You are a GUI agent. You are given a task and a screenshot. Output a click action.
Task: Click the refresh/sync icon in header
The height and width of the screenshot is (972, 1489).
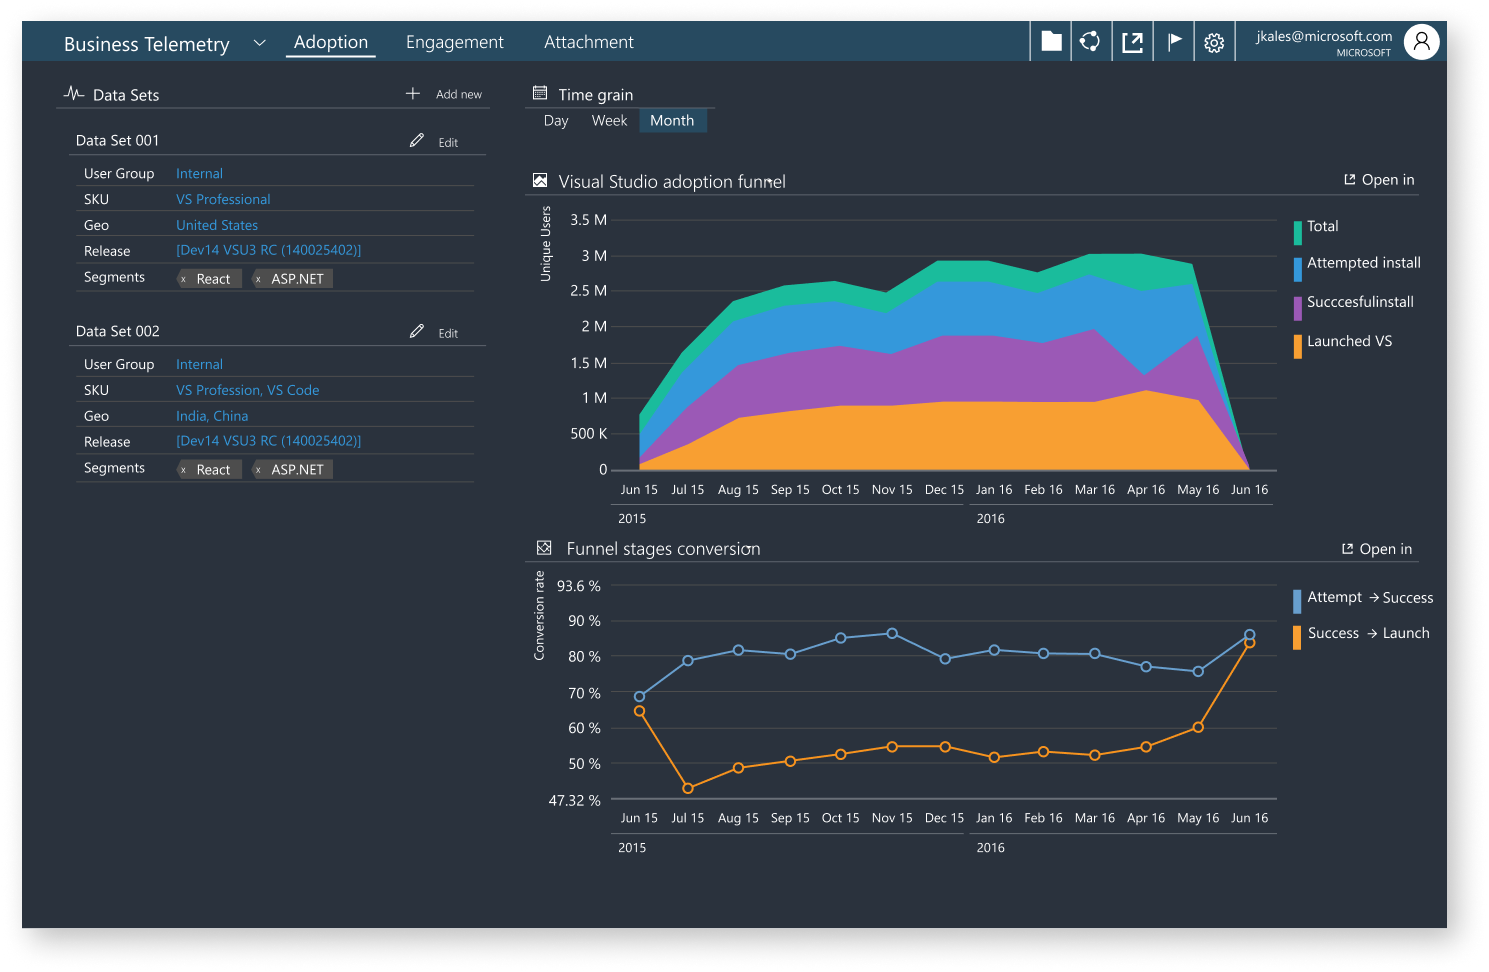pos(1091,41)
